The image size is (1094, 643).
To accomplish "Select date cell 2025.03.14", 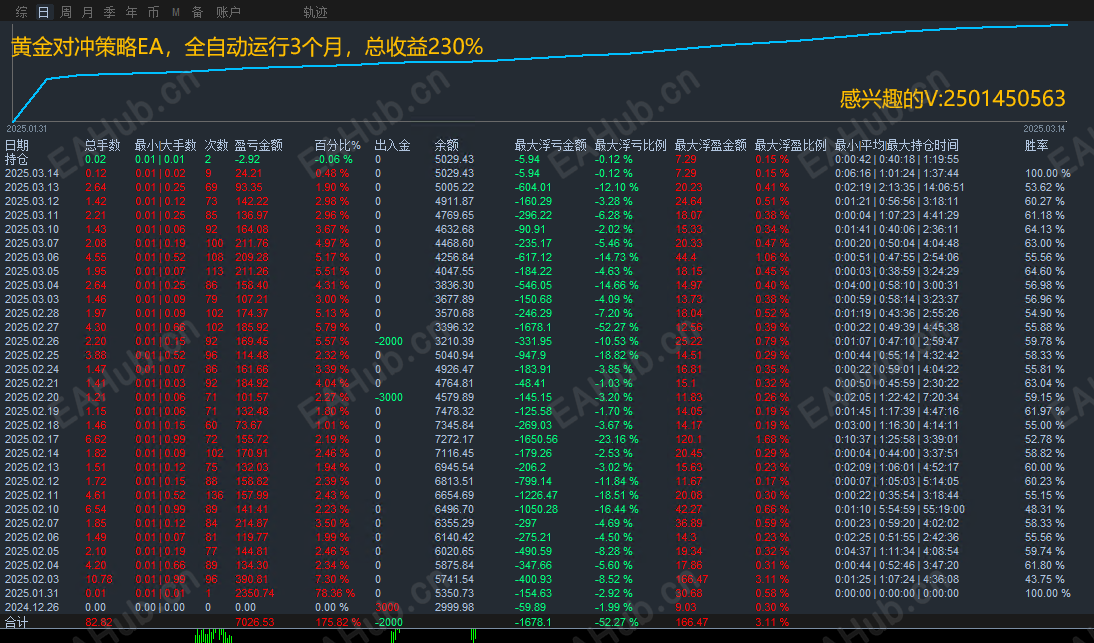I will pos(32,173).
